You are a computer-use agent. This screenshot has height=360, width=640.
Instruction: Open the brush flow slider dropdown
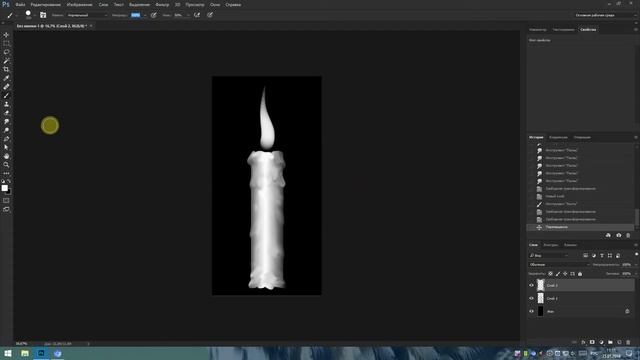click(x=188, y=15)
